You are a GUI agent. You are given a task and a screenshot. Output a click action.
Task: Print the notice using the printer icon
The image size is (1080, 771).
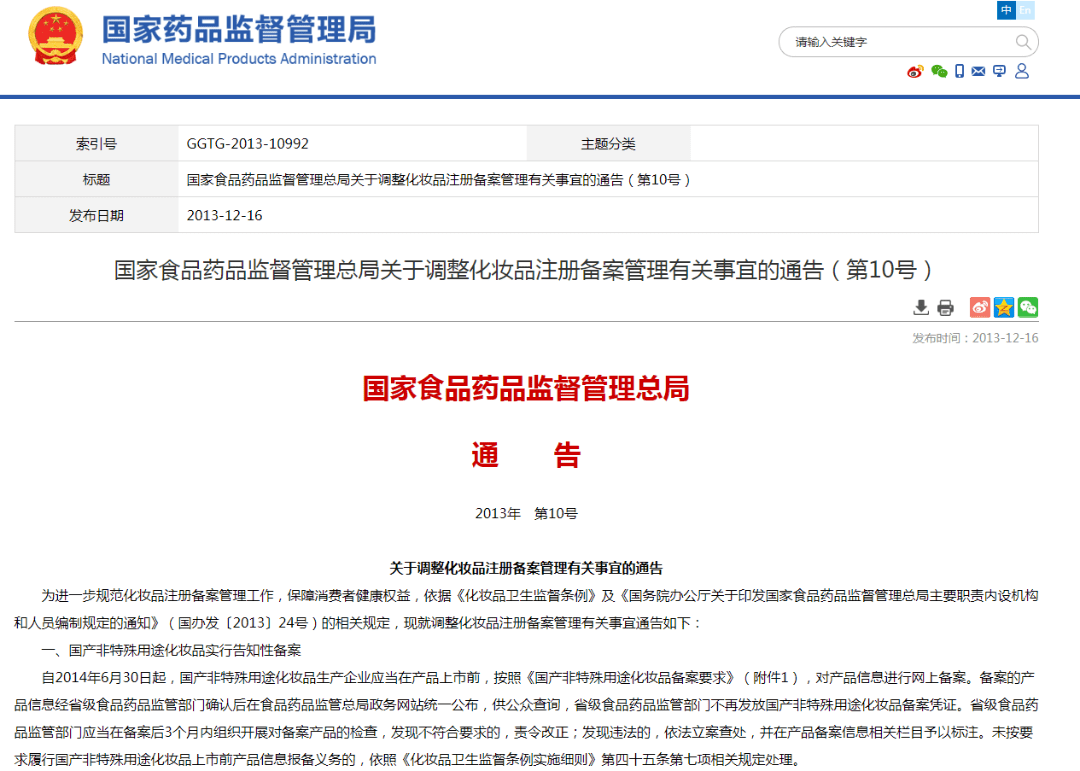pos(945,308)
